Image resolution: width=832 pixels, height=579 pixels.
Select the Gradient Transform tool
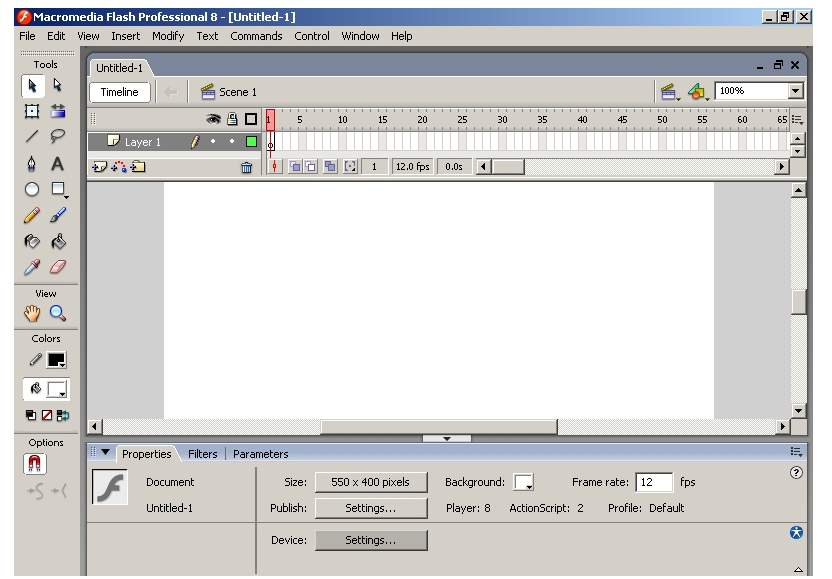pos(57,111)
